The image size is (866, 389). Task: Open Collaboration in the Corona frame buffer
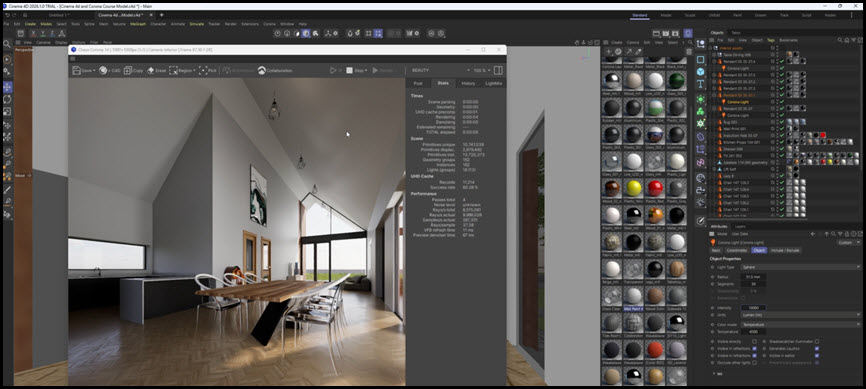click(x=274, y=71)
